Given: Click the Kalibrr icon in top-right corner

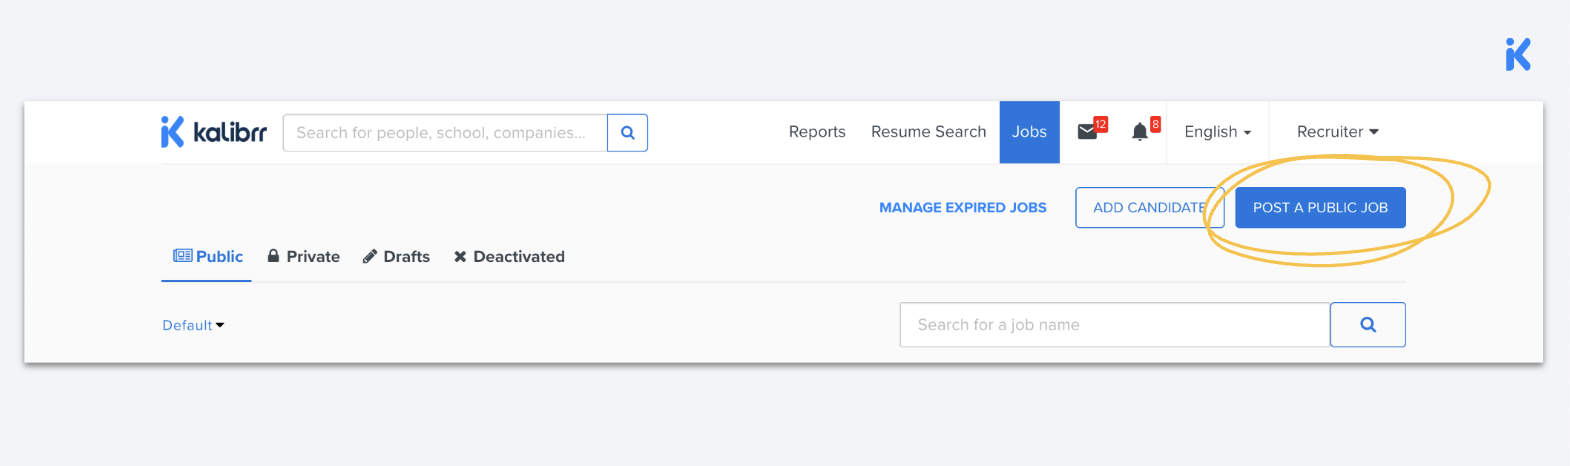Looking at the screenshot, I should click(1517, 54).
